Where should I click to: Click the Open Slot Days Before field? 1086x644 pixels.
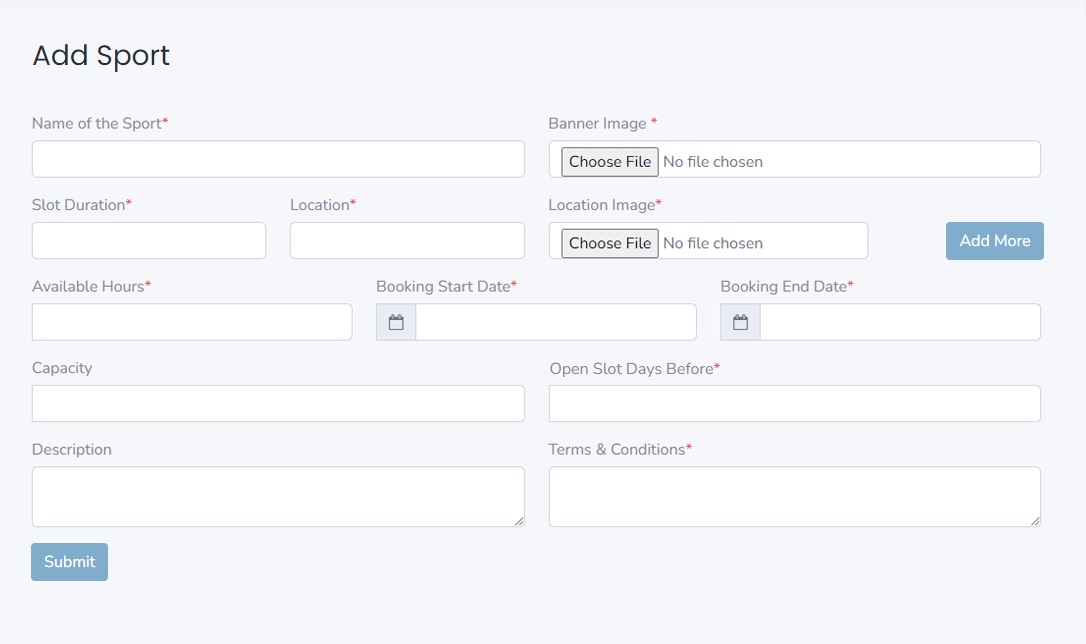794,404
